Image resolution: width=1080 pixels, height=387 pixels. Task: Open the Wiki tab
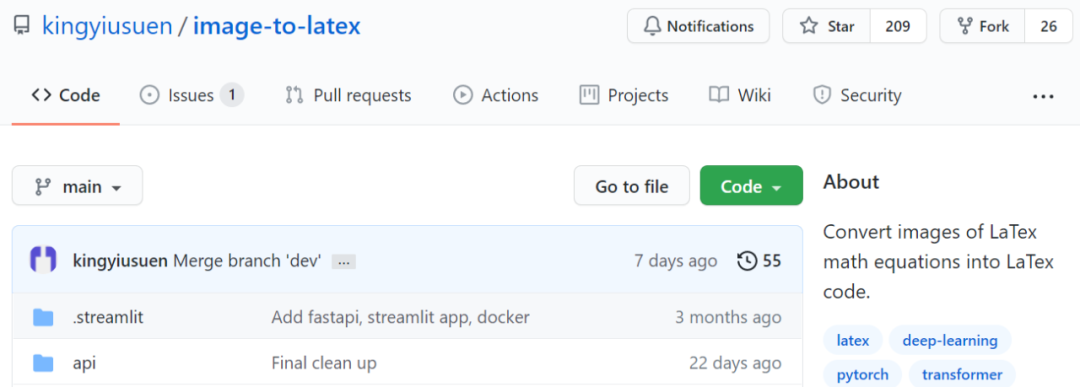point(740,95)
